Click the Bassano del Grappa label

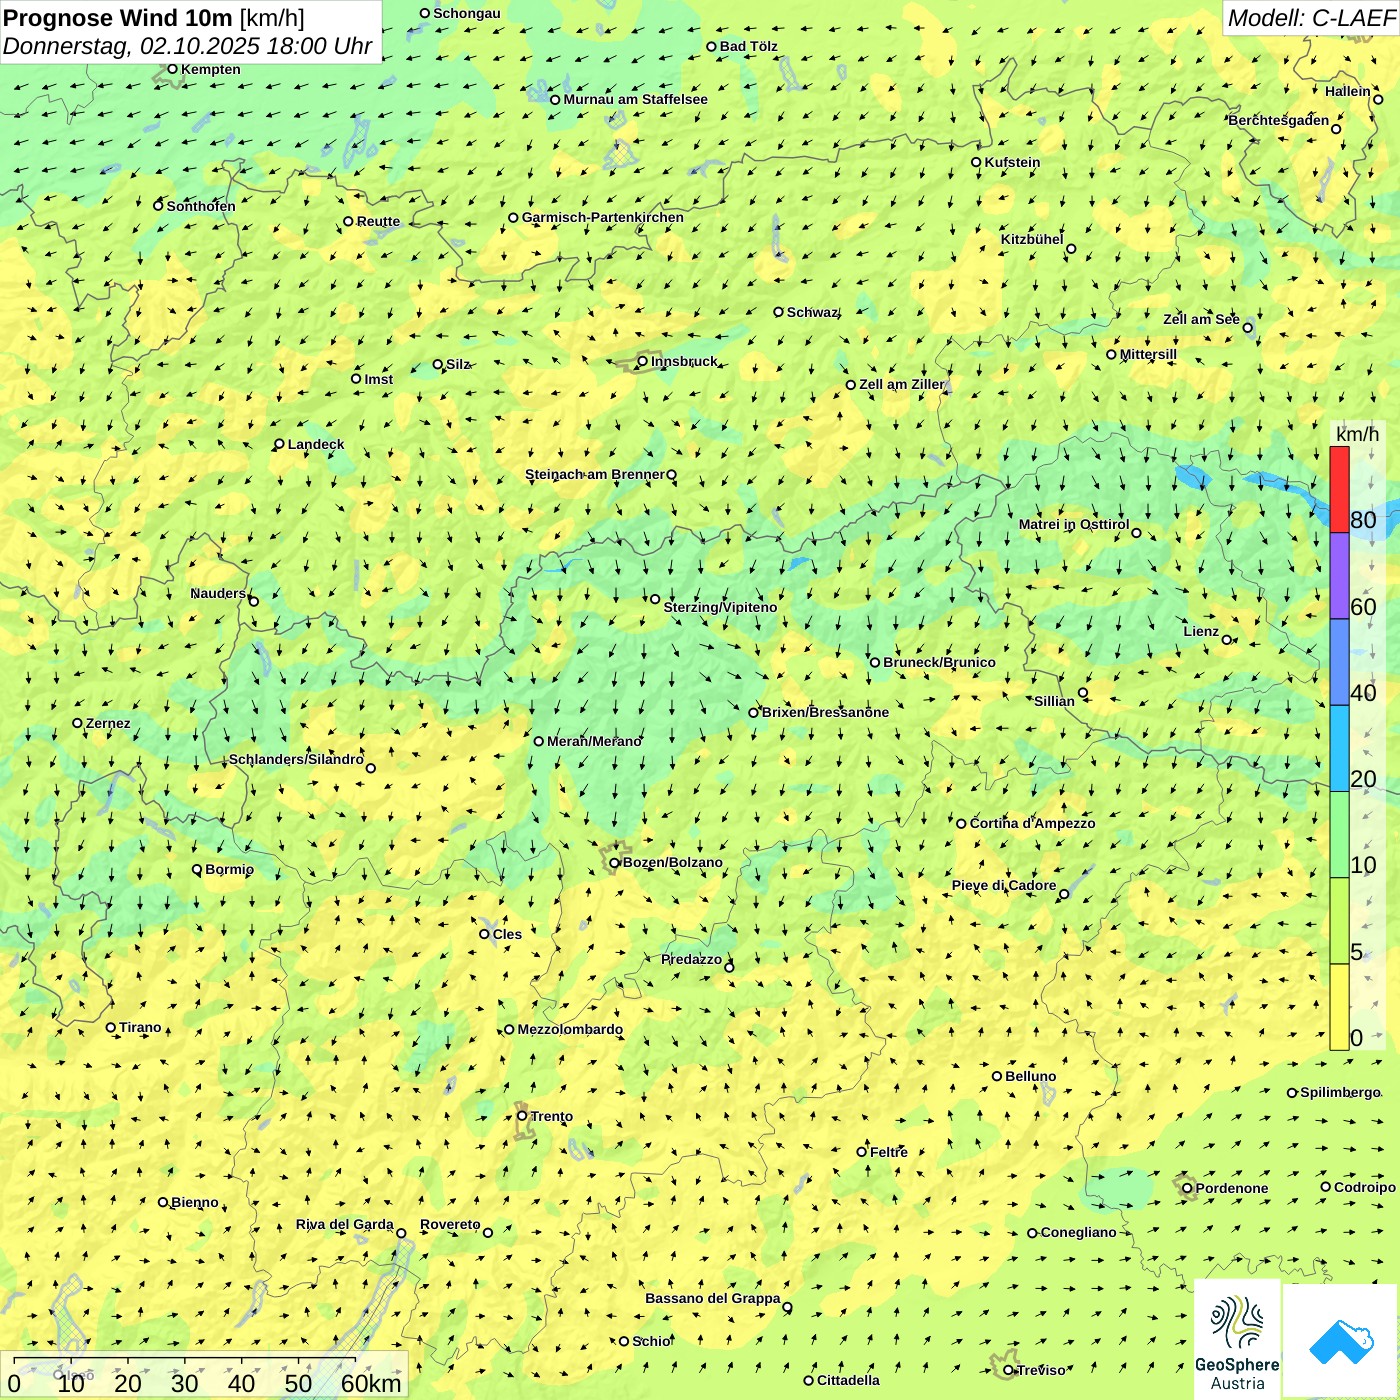[713, 1298]
